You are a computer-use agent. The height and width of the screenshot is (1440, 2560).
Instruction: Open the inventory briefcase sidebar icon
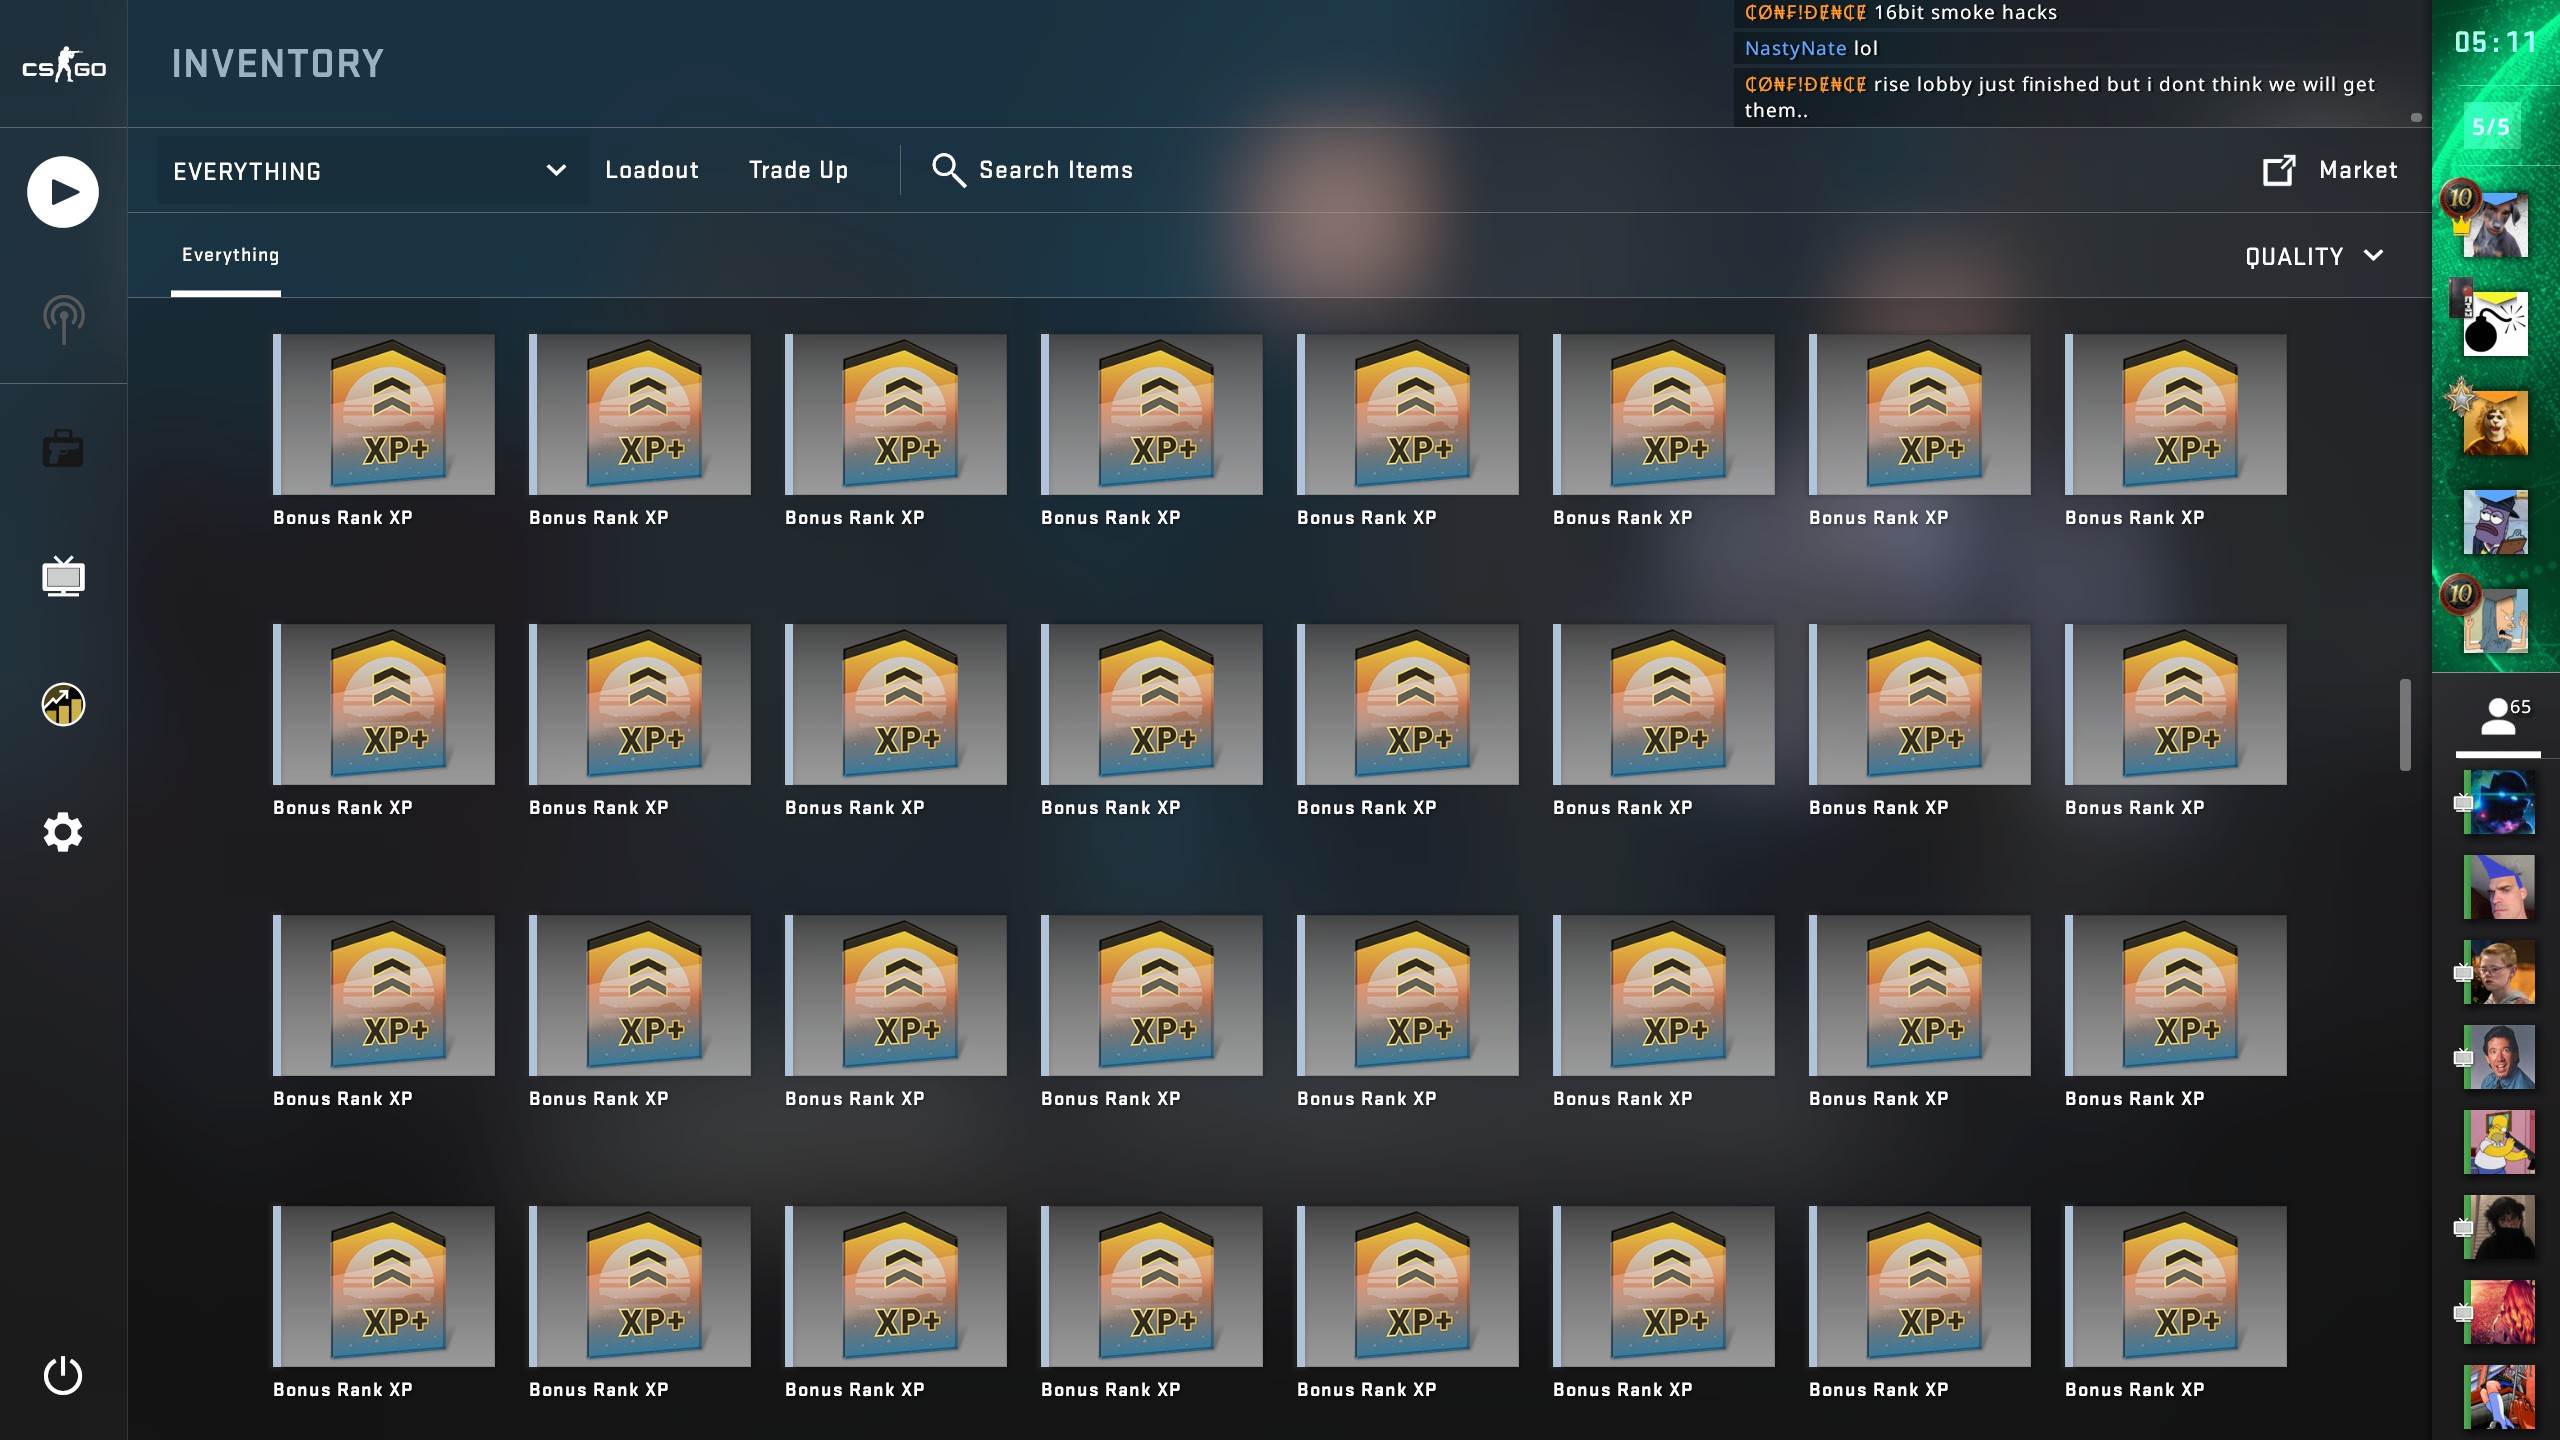coord(63,449)
